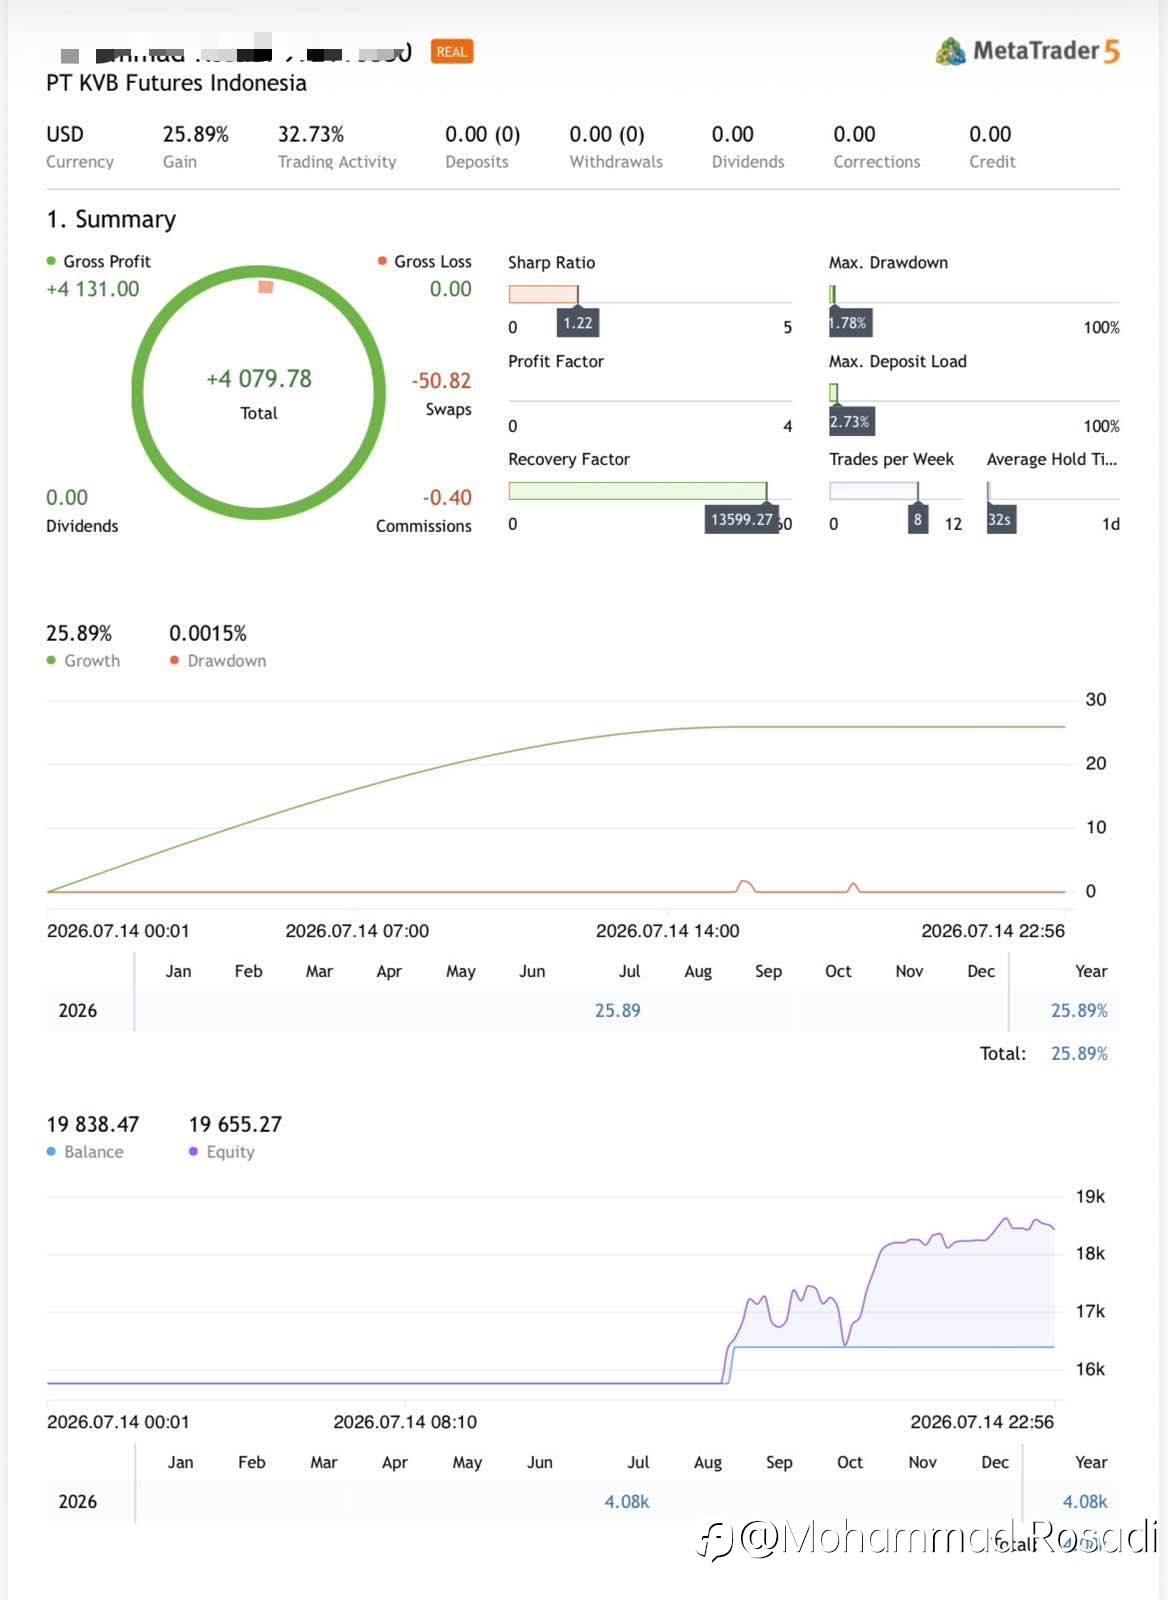Click the +4 079.78 Total donut chart
The image size is (1168, 1600).
click(x=259, y=393)
